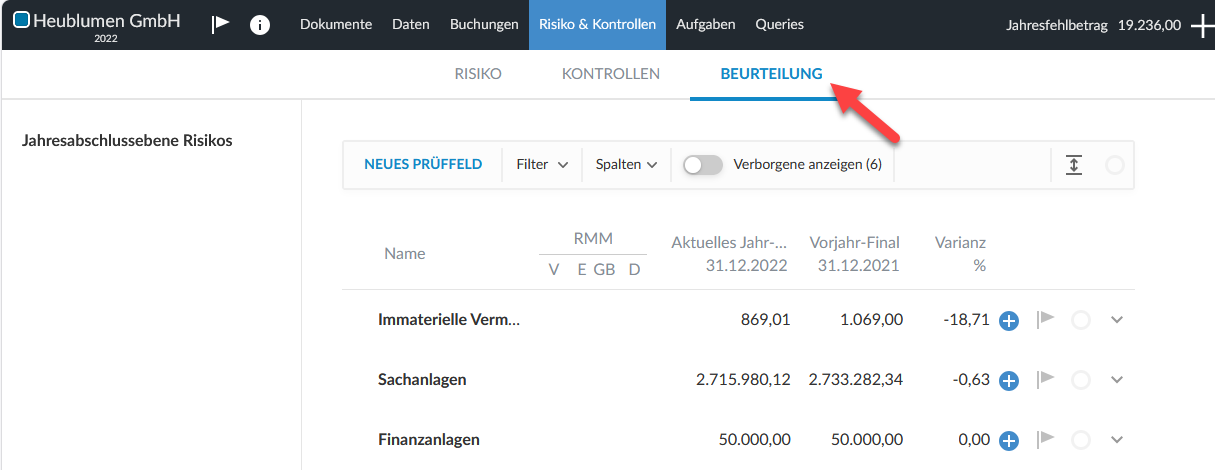1215x470 pixels.
Task: Flag the Immaterielle Verm… row
Action: (1046, 320)
